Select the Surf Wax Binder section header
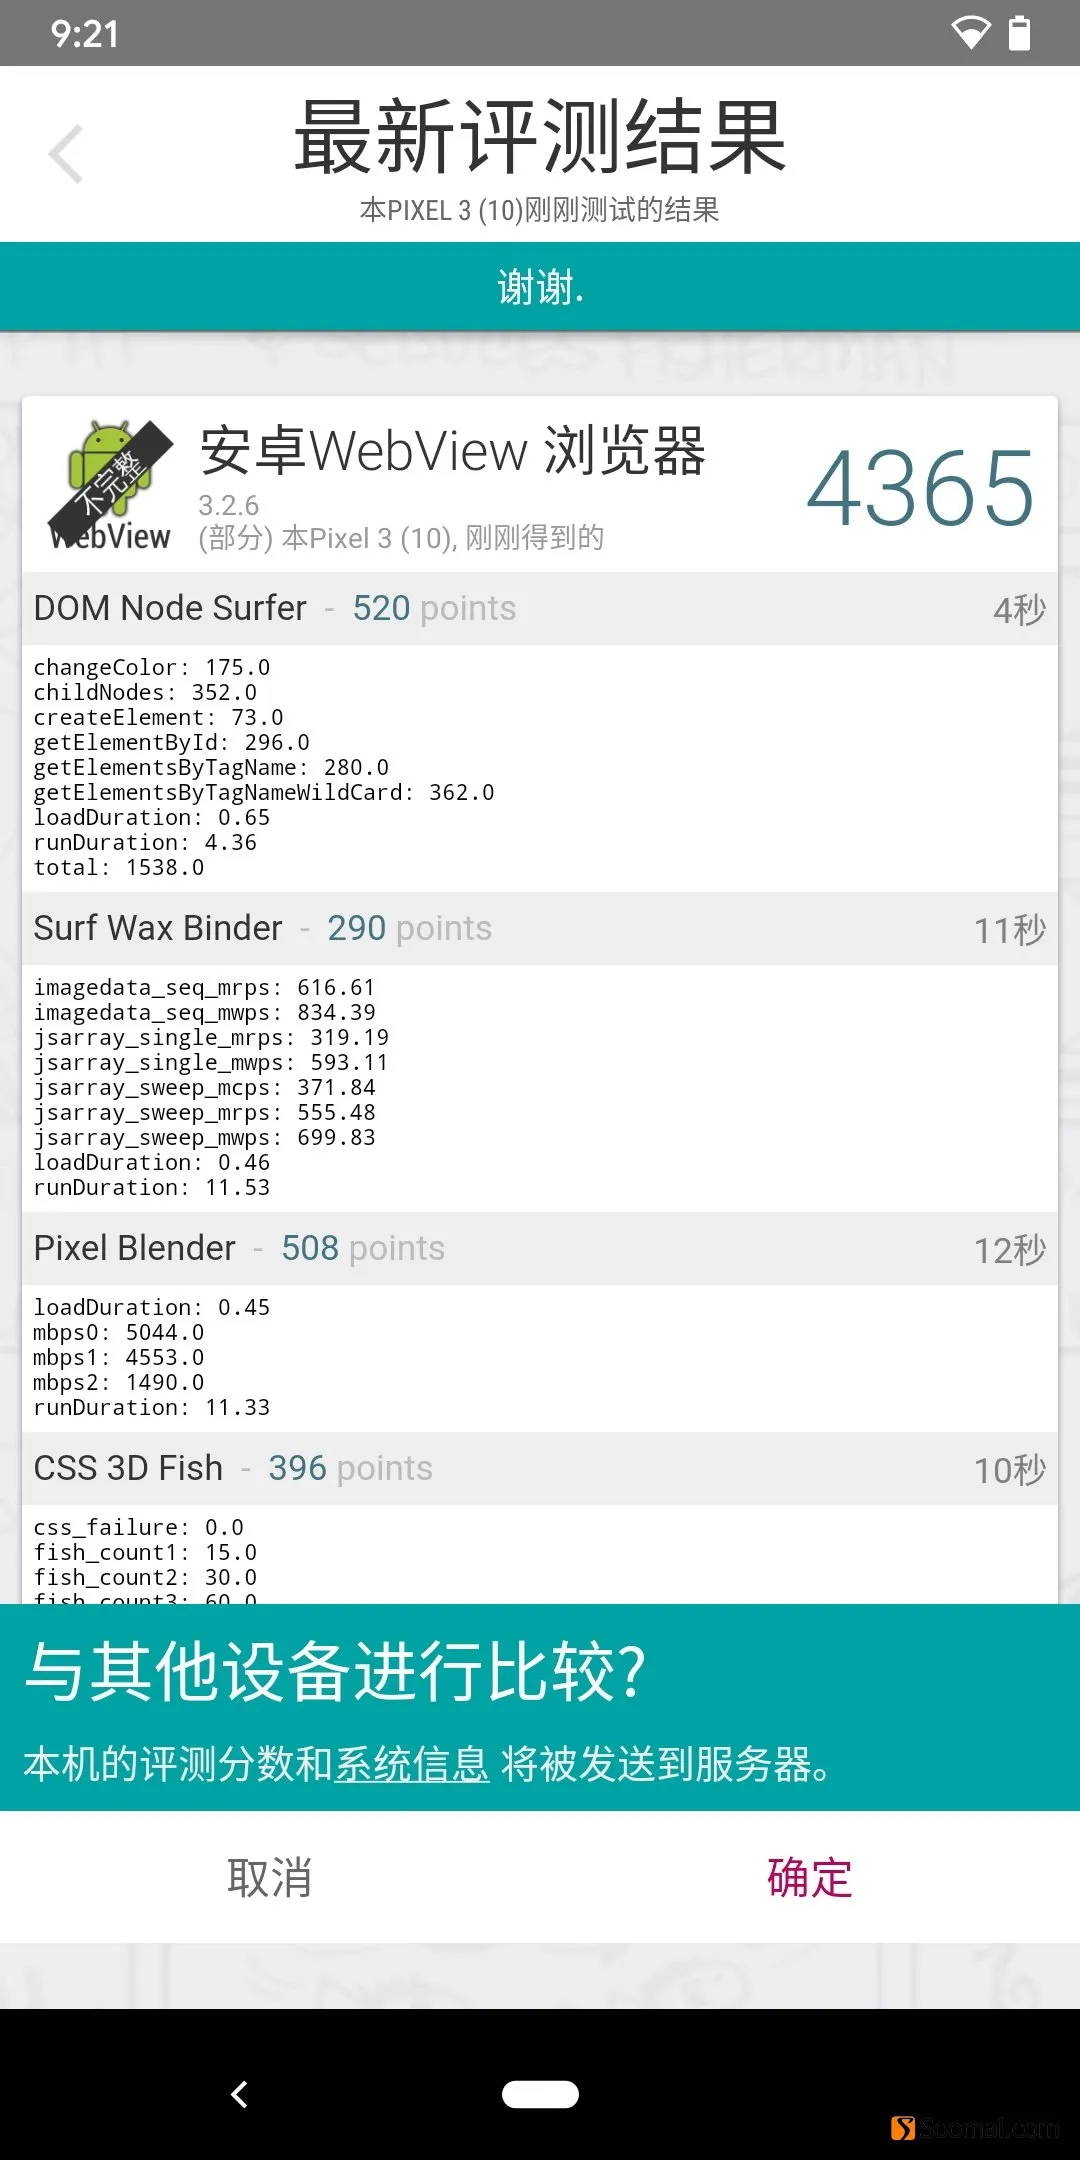1080x2160 pixels. [540, 928]
